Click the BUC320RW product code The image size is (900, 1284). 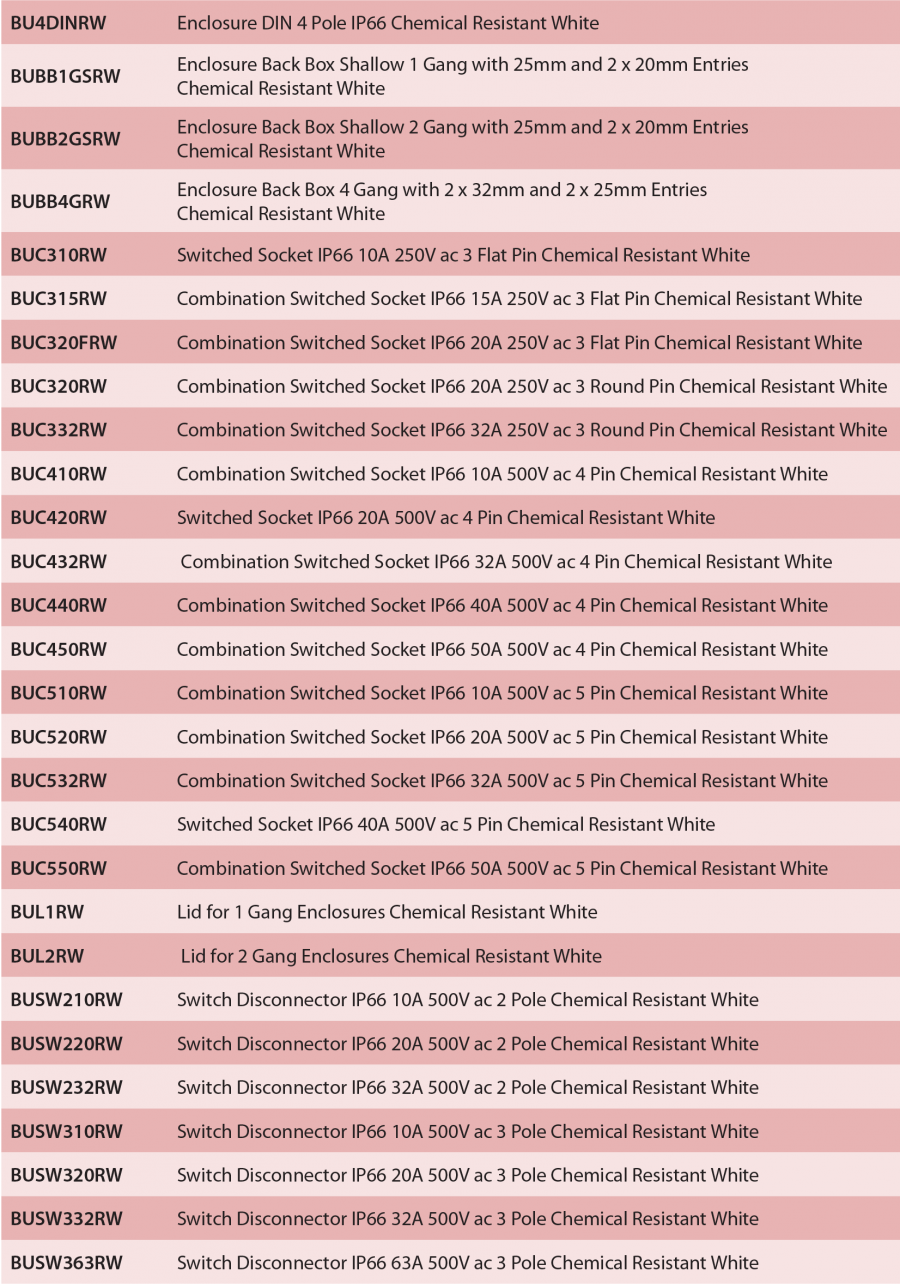tap(58, 386)
